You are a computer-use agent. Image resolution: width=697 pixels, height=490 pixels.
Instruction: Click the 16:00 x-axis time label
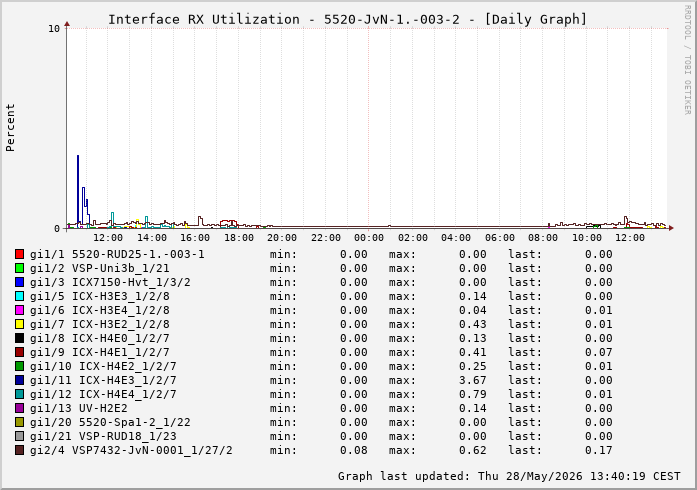[x=195, y=238]
